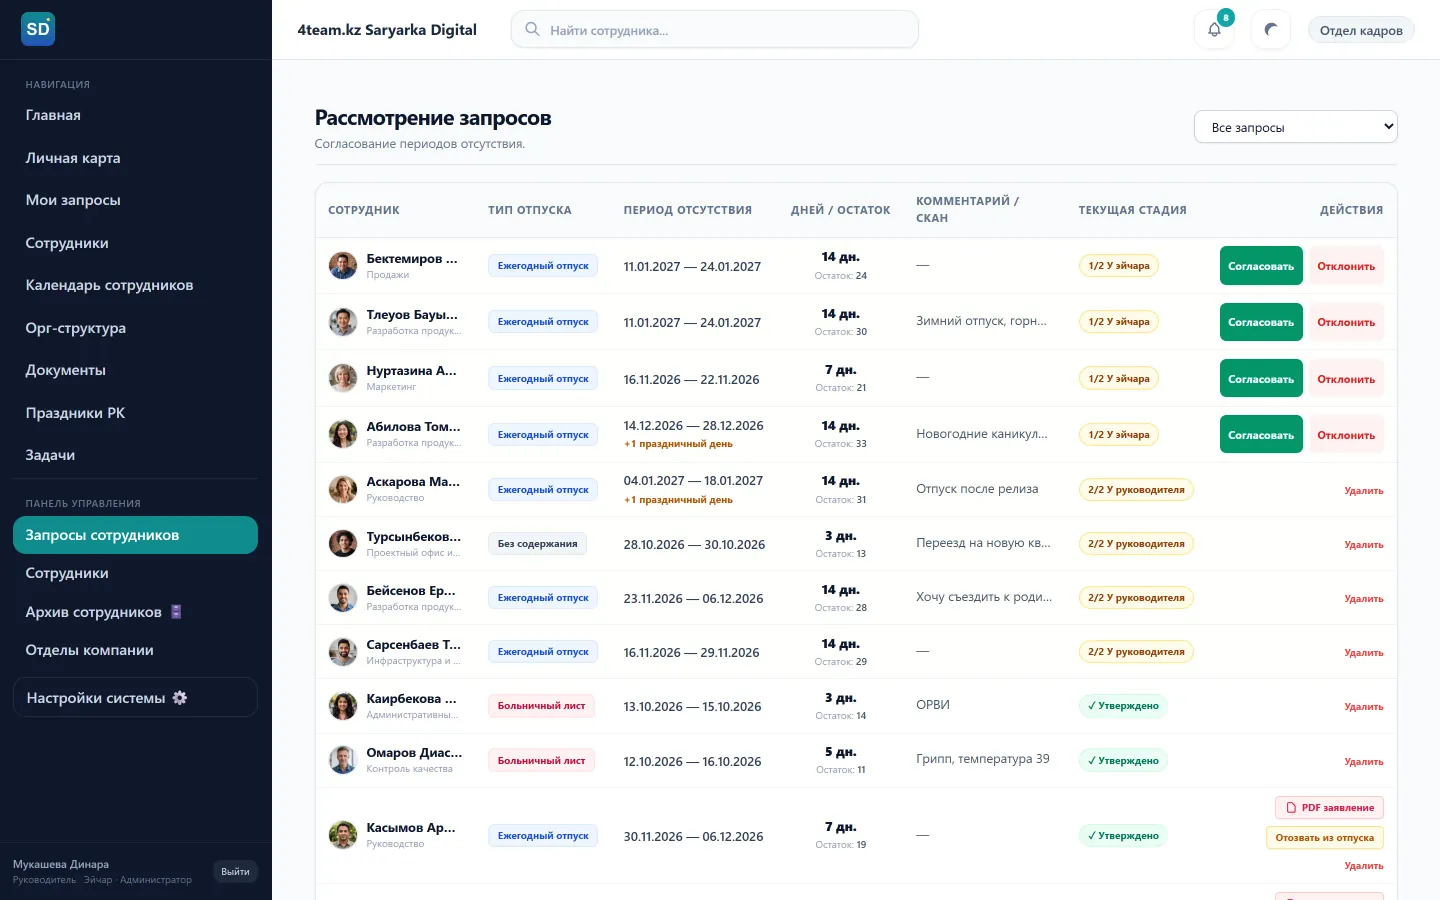
Task: Open "Настройки системы" settings
Action: [x=135, y=698]
